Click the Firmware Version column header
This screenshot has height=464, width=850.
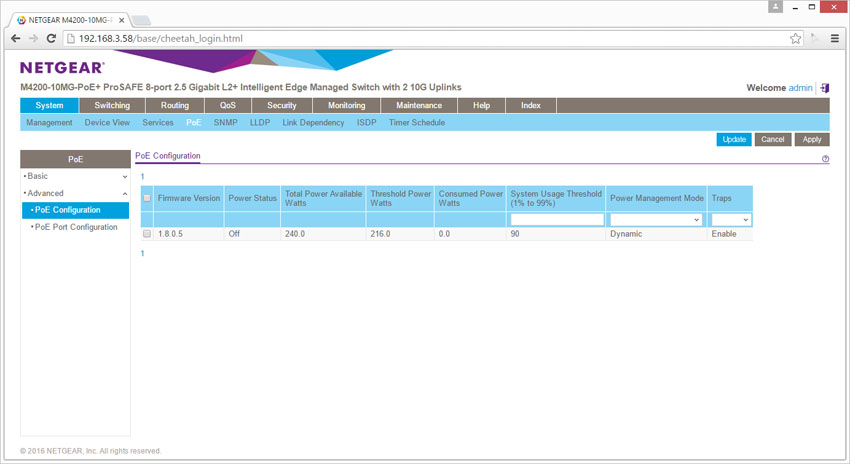pyautogui.click(x=189, y=198)
